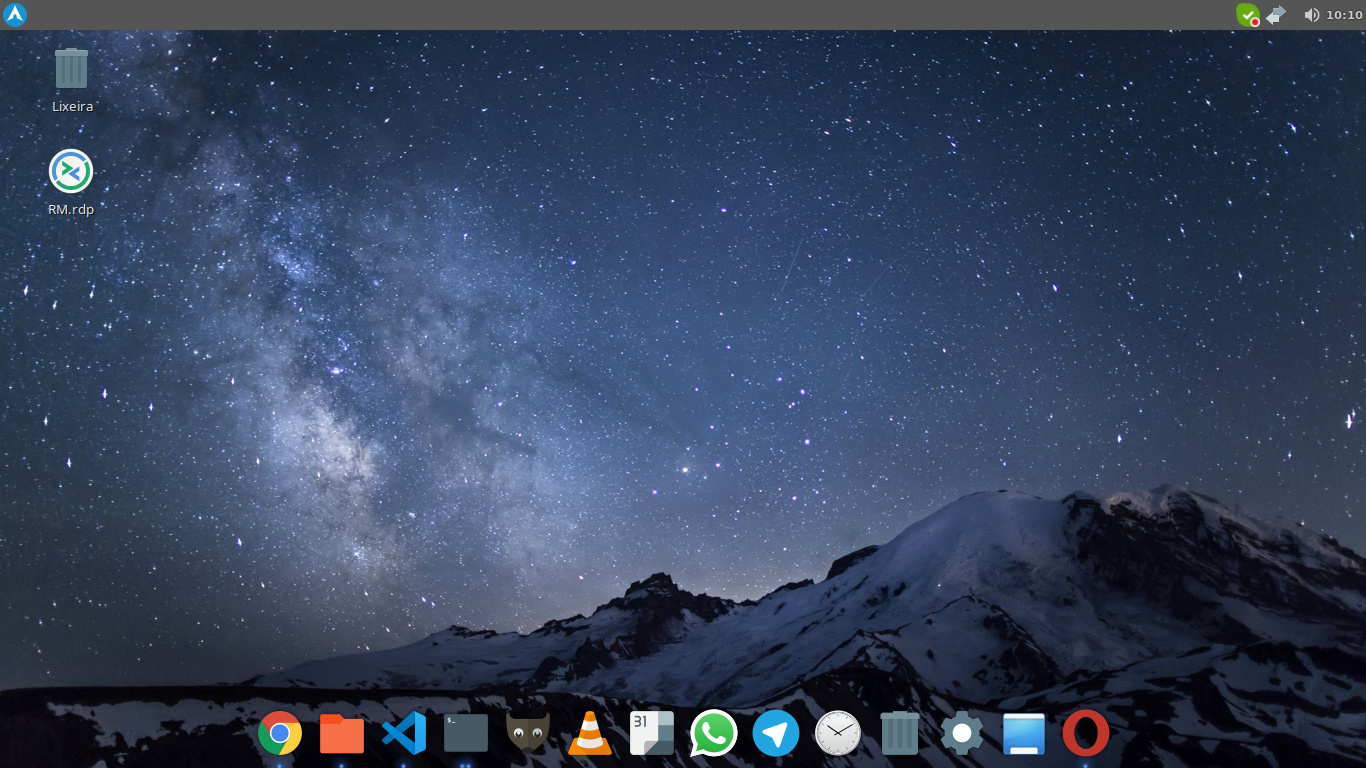Image resolution: width=1366 pixels, height=768 pixels.
Task: Open Visual Studio Code in dock
Action: [x=404, y=734]
